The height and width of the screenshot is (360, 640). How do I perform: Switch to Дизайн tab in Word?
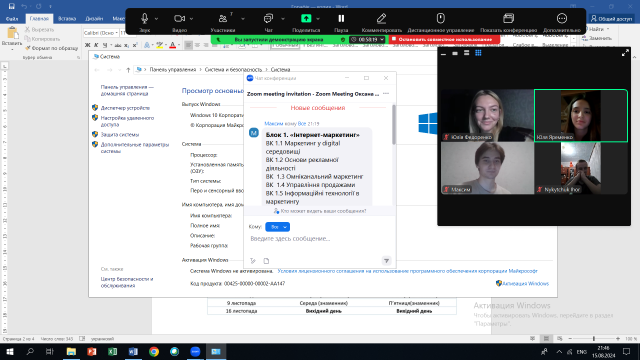pos(94,19)
